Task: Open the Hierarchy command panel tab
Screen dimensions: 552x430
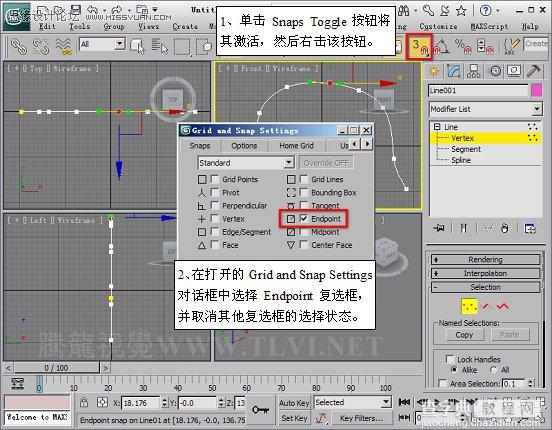Action: [473, 71]
